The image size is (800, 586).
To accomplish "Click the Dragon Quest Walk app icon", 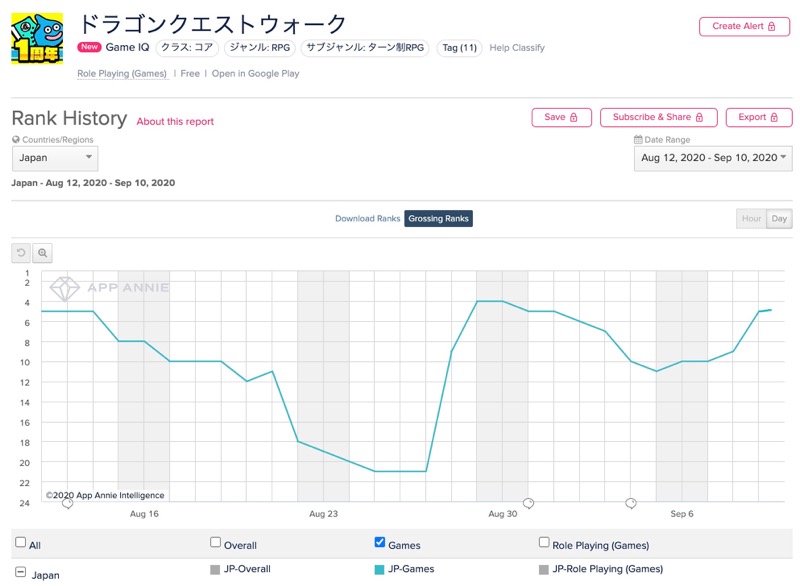I will pos(37,39).
